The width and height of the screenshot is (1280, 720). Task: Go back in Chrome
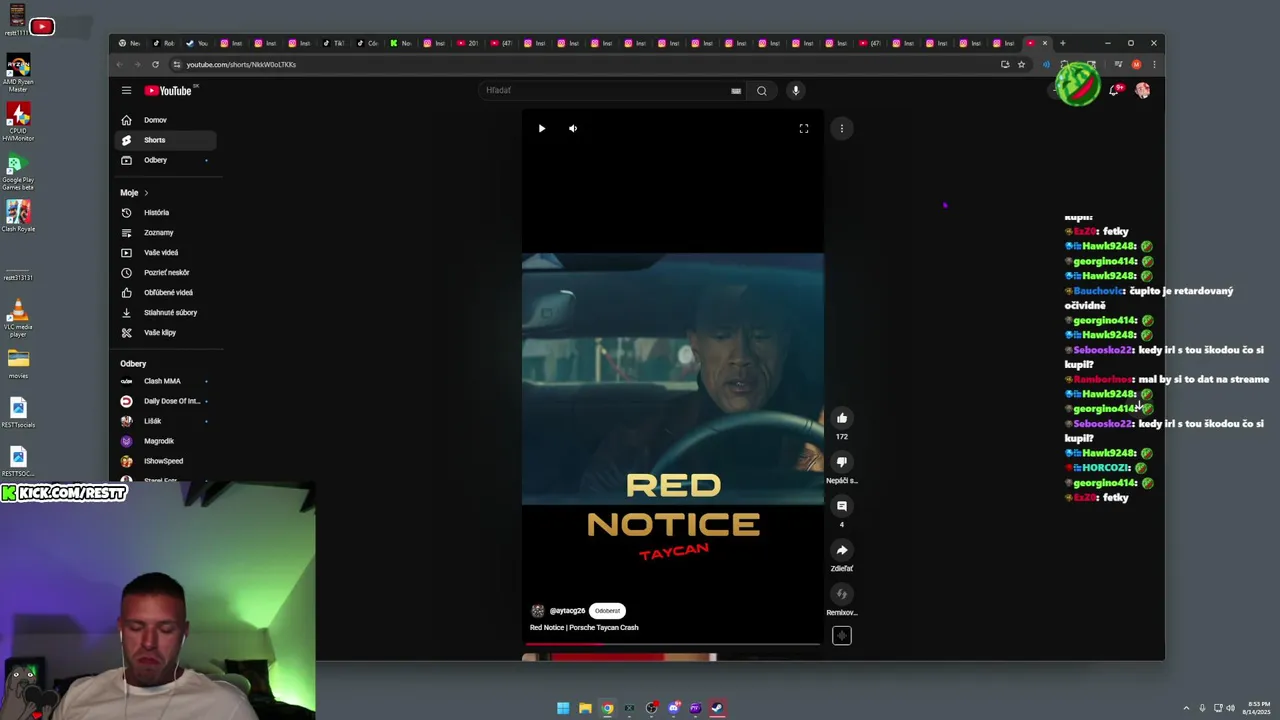(x=119, y=65)
